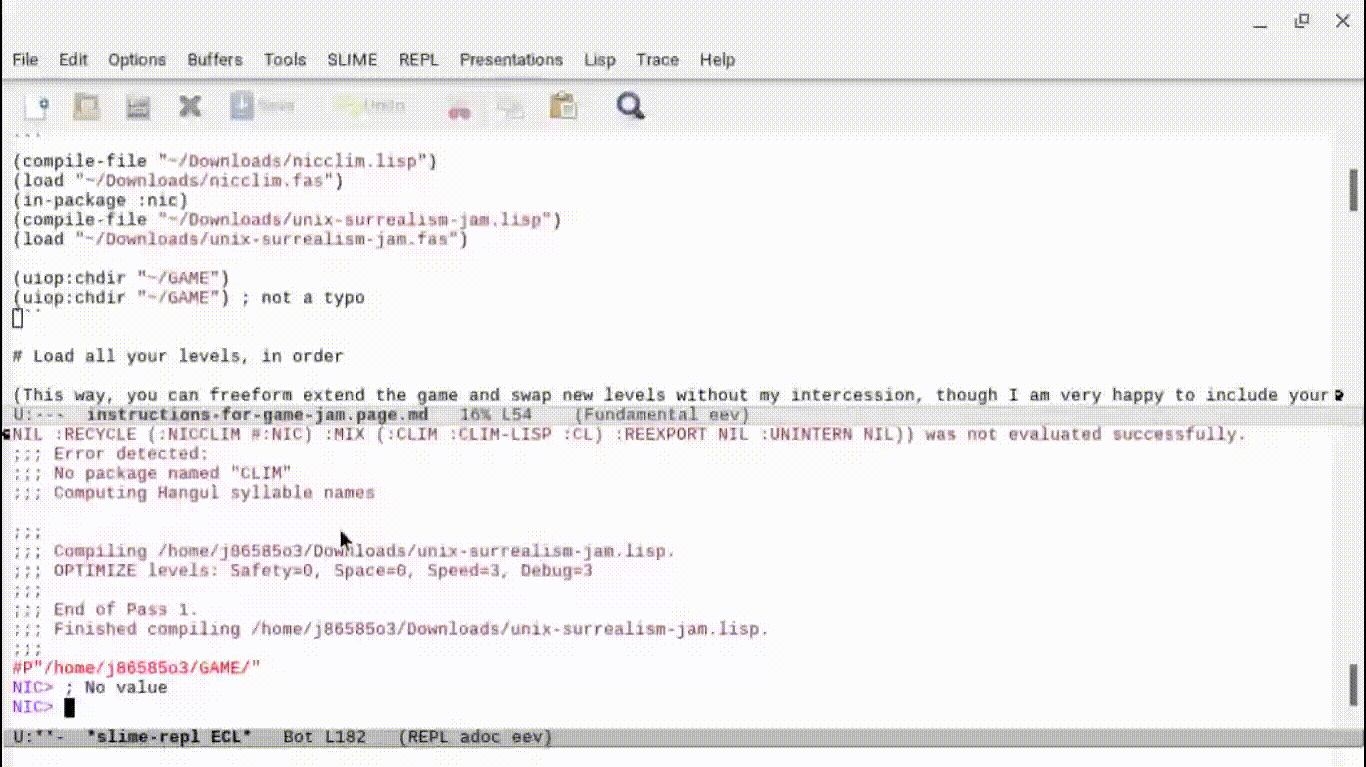Click the *slime-repl ECL* mode line name
1366x767 pixels.
tap(169, 737)
